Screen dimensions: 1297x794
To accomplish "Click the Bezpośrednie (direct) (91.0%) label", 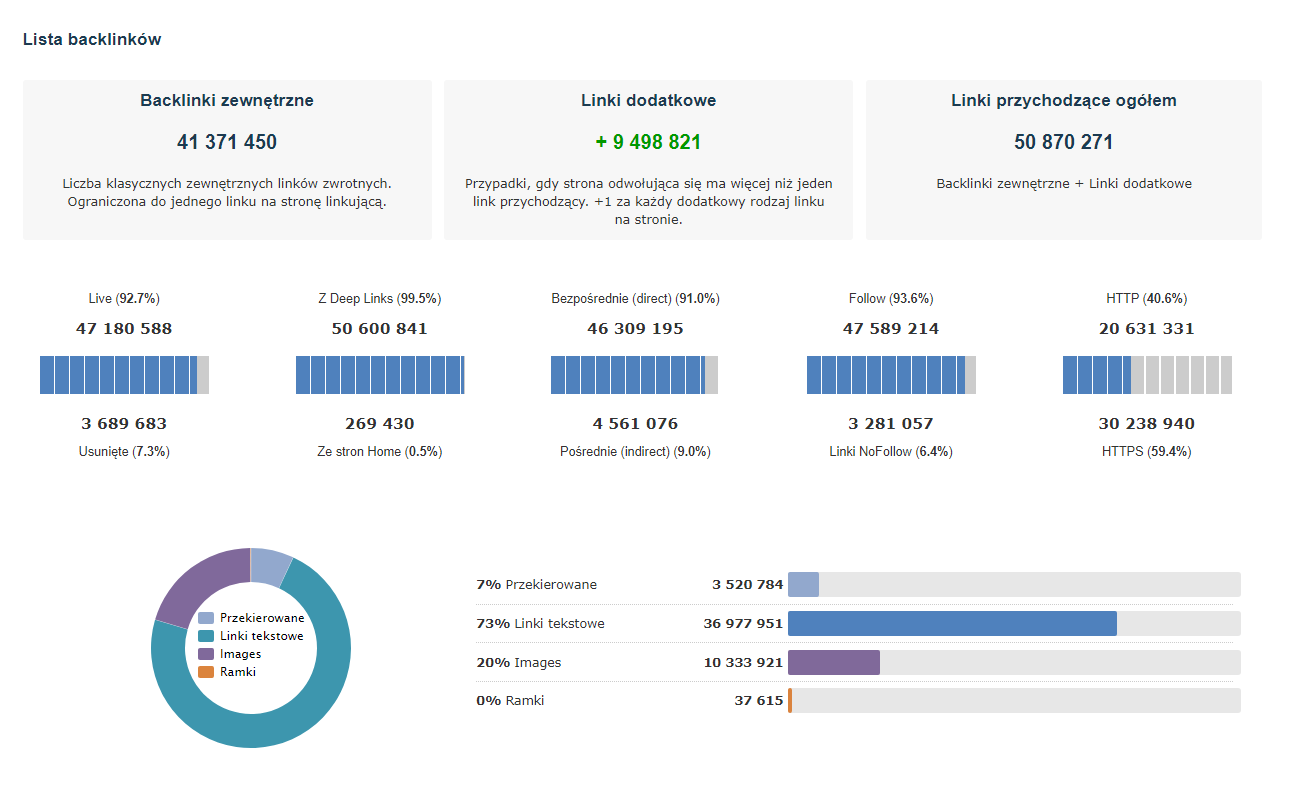I will (x=635, y=299).
